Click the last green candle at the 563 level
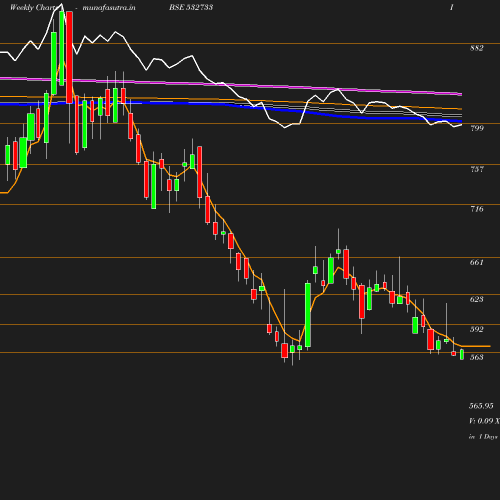The image size is (500, 500). pos(462,354)
